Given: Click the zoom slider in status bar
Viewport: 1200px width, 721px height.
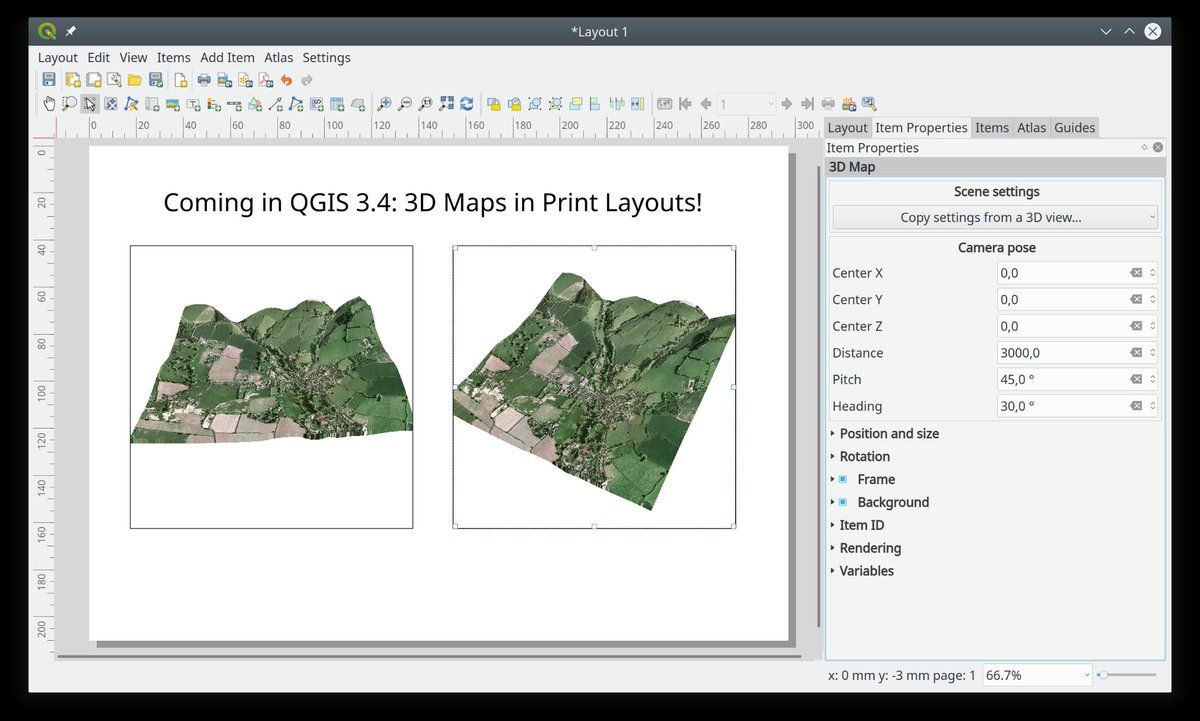Looking at the screenshot, I should click(1127, 675).
